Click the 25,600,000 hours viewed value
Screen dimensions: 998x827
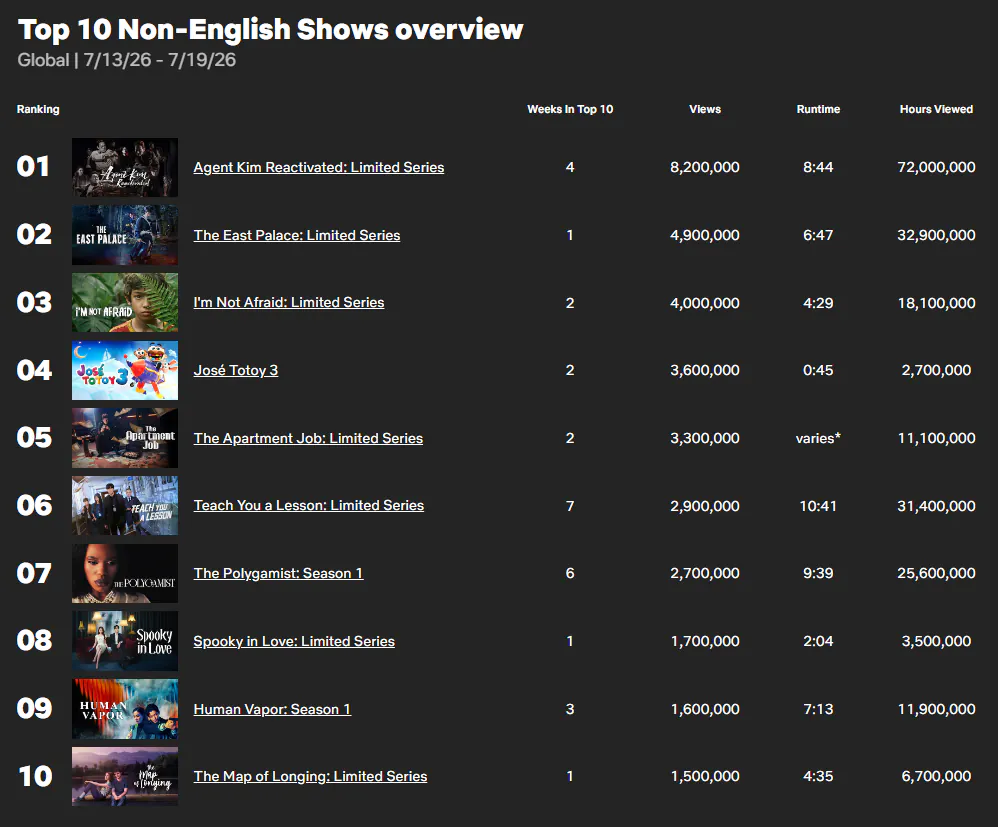[936, 574]
